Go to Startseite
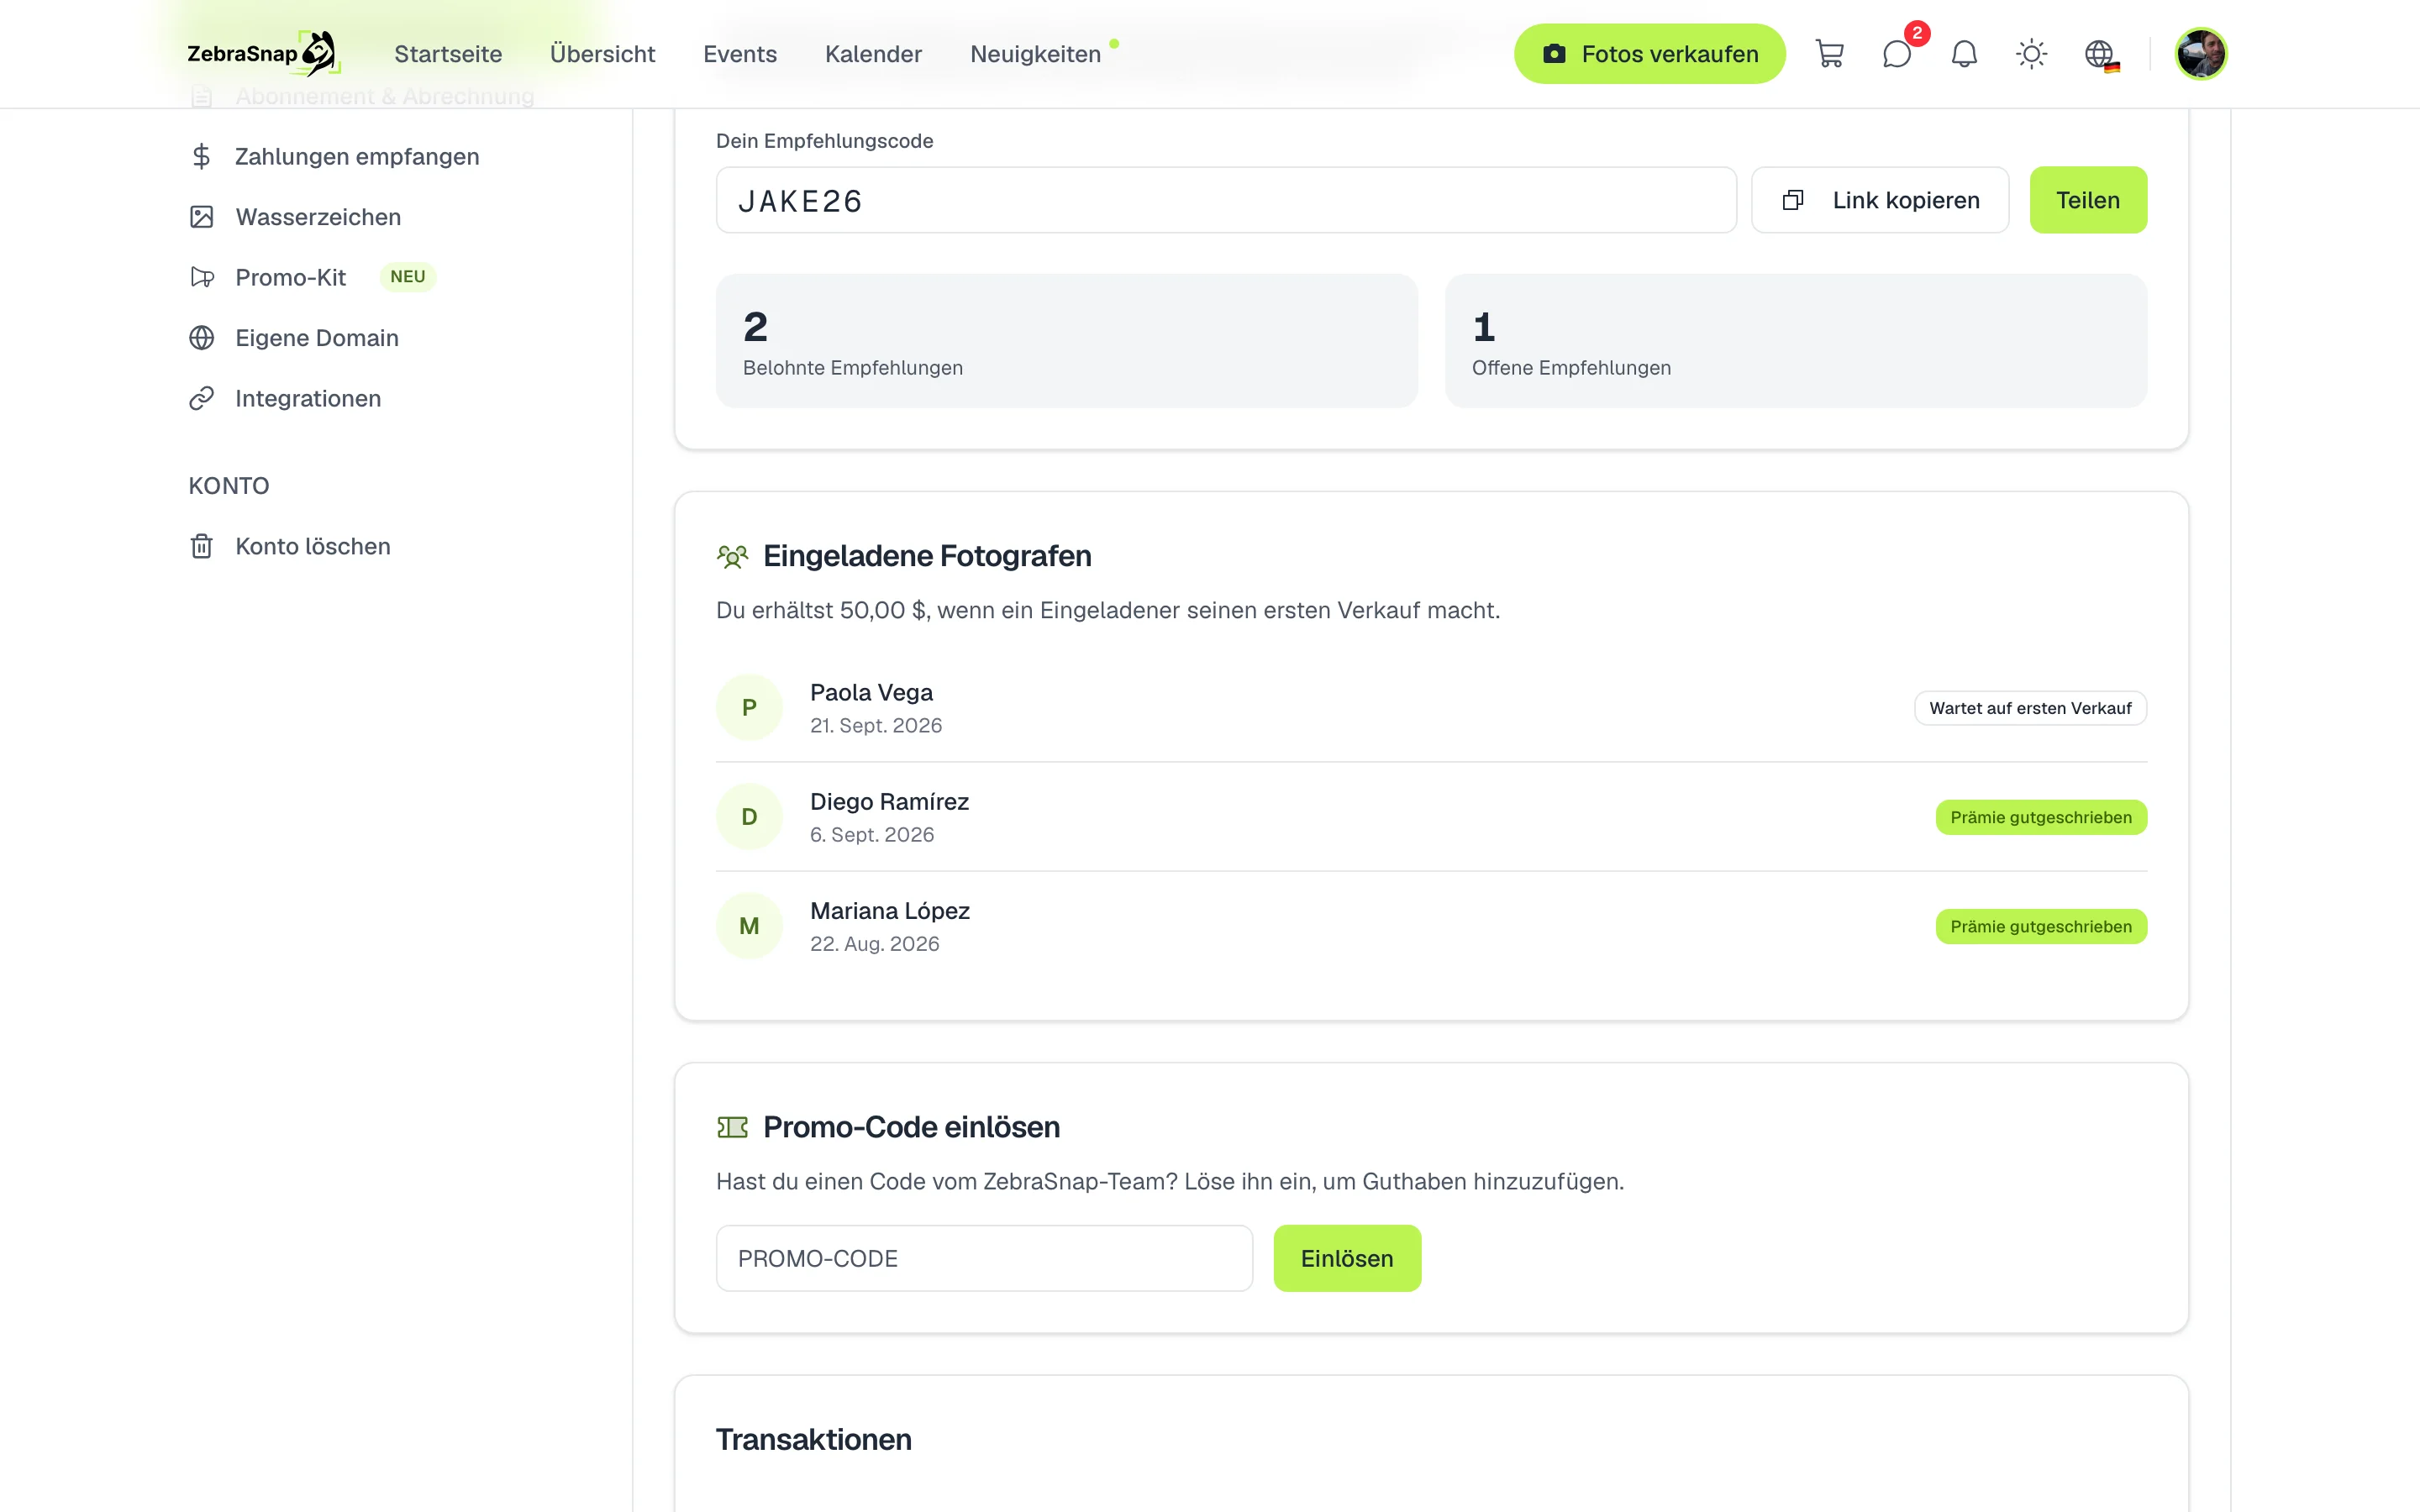 (448, 54)
